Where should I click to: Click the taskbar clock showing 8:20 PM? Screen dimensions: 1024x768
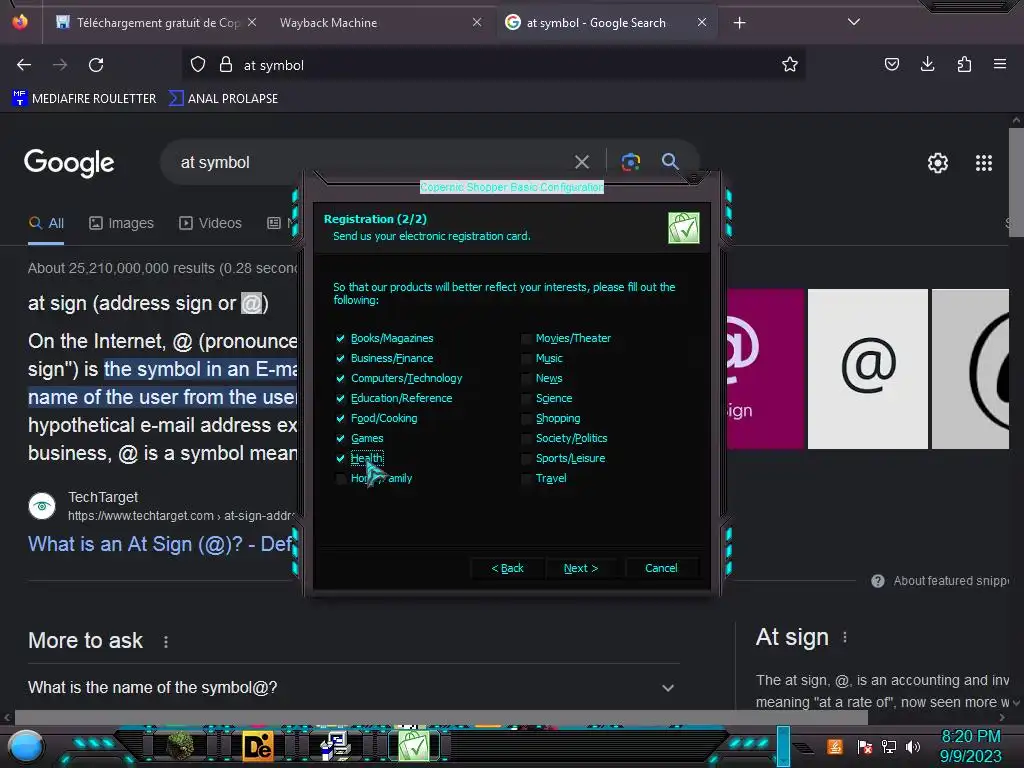pyautogui.click(x=970, y=746)
